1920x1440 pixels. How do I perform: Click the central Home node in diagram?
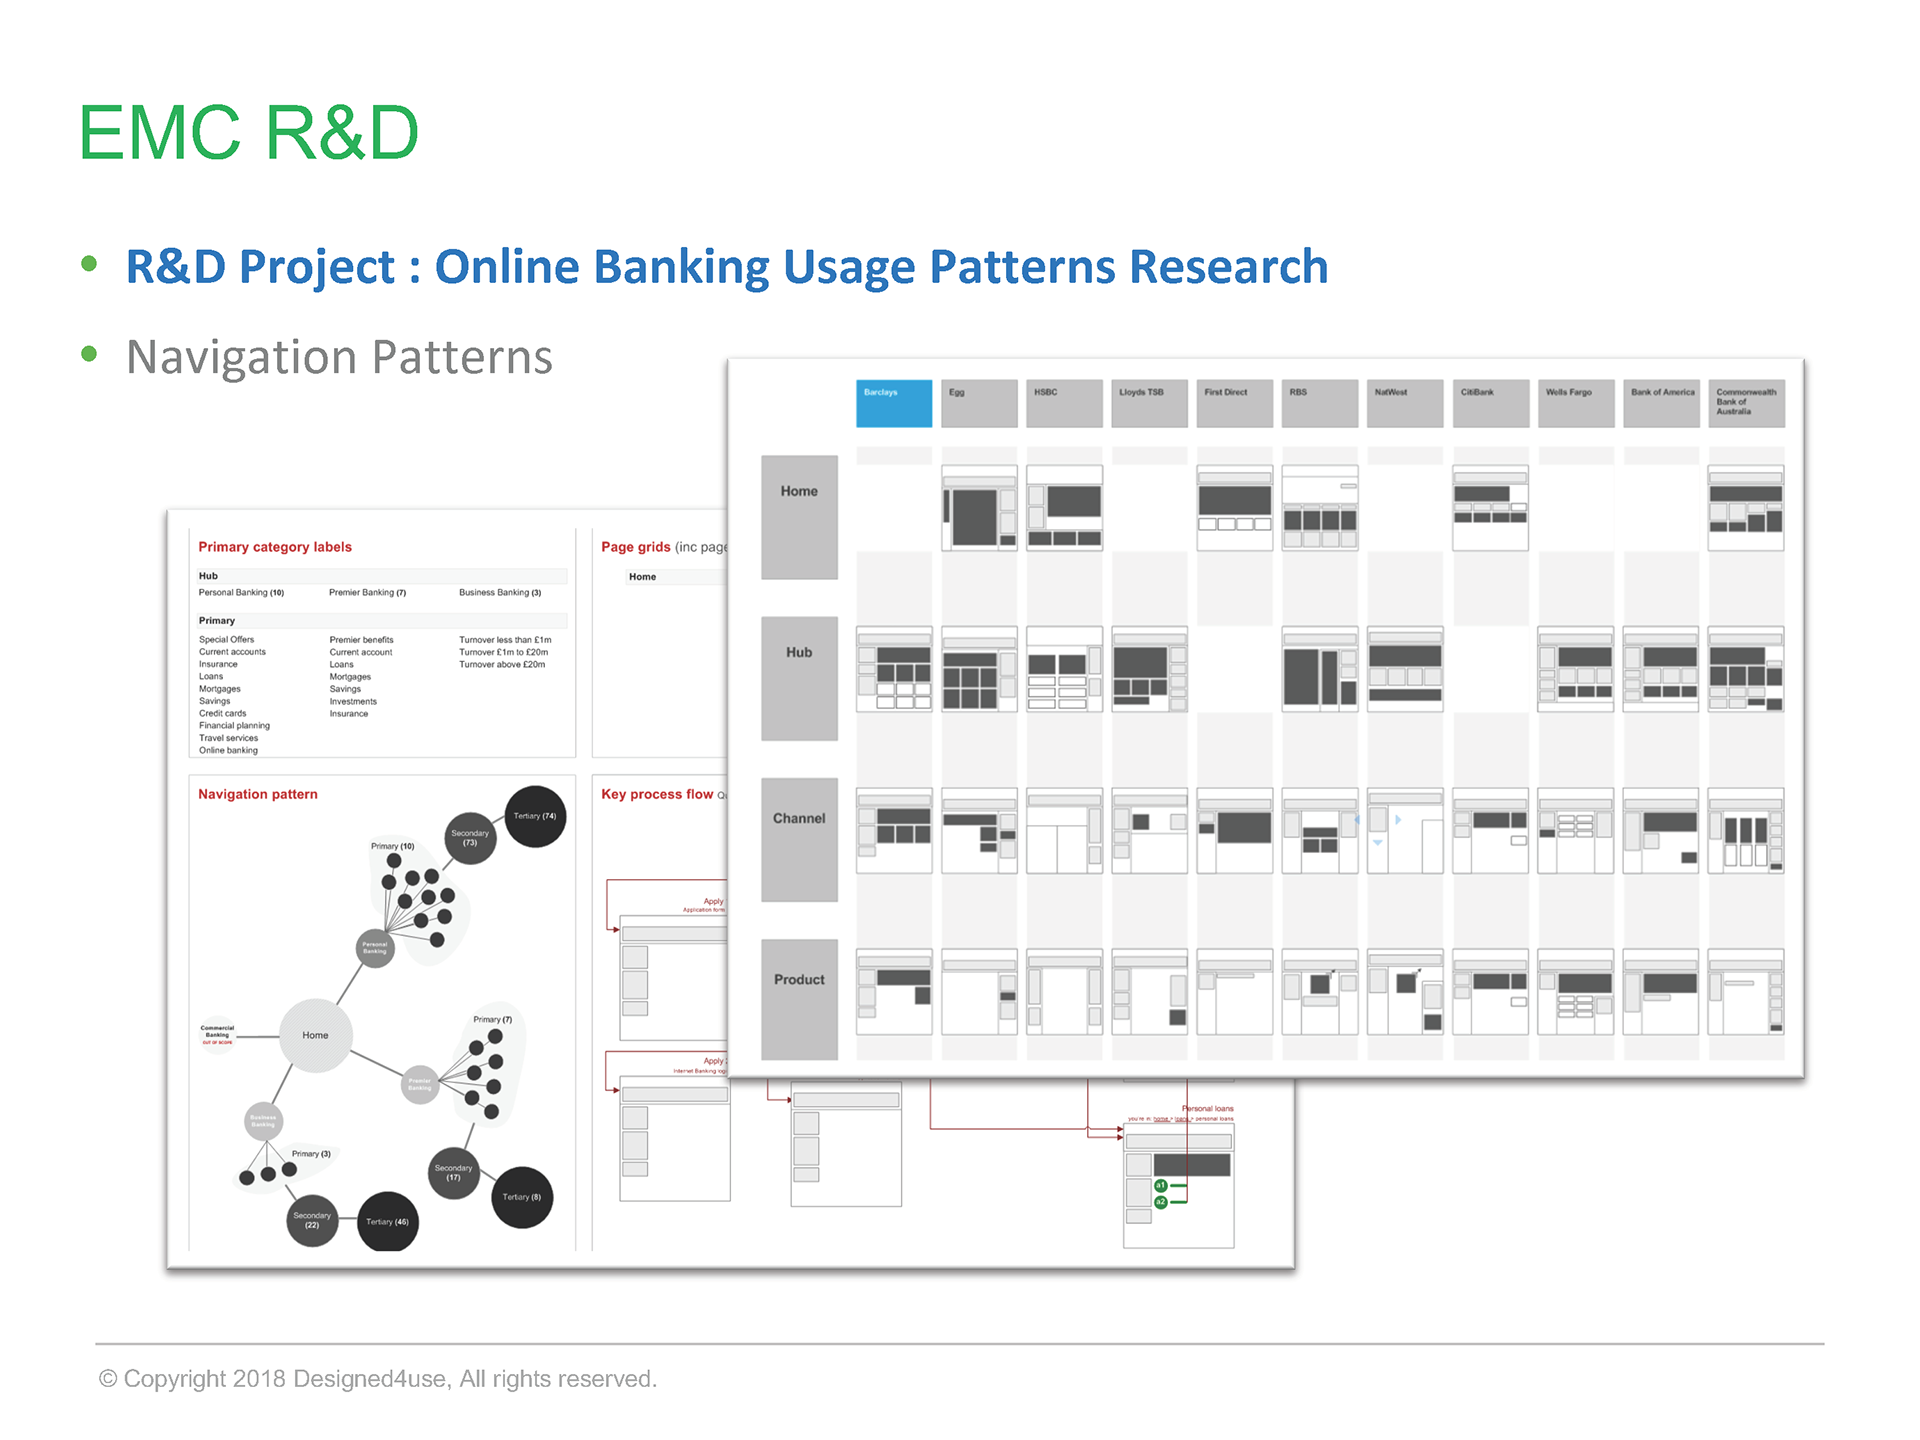pyautogui.click(x=315, y=1035)
